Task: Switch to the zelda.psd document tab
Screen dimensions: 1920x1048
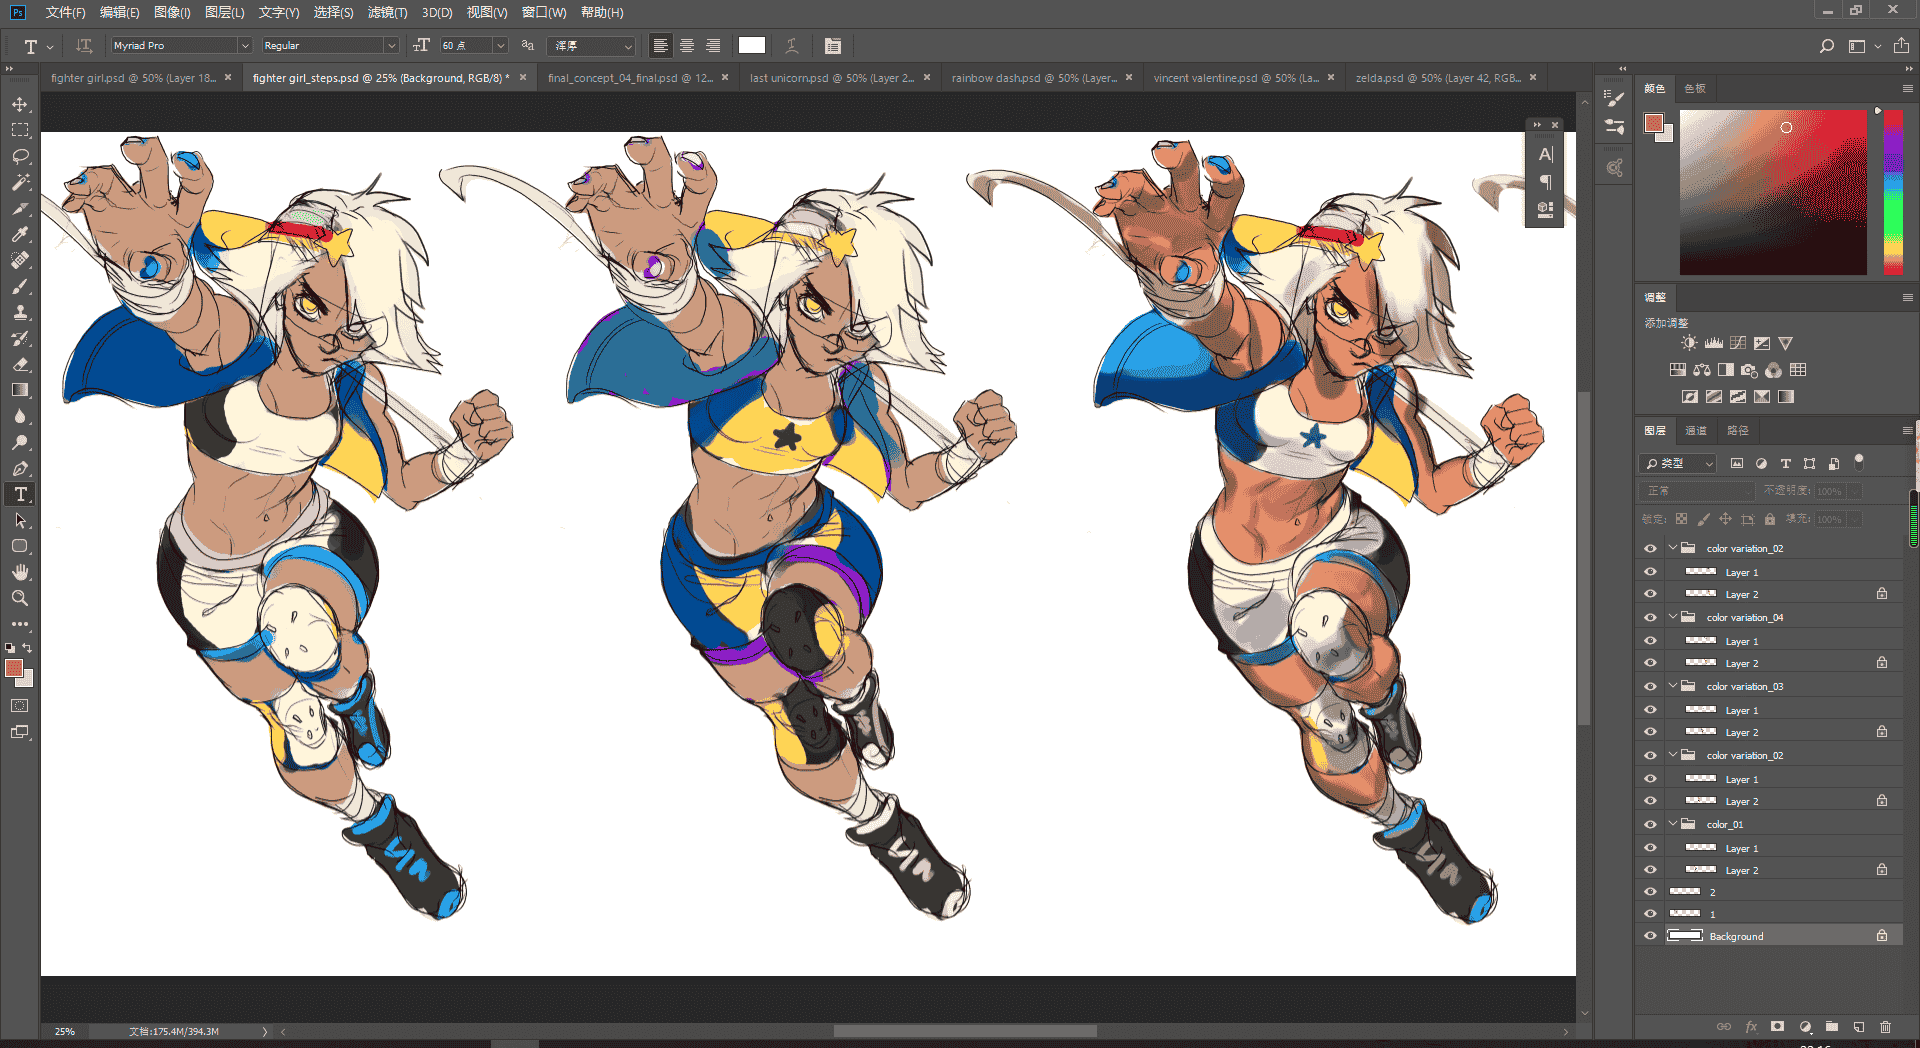Action: (1446, 77)
